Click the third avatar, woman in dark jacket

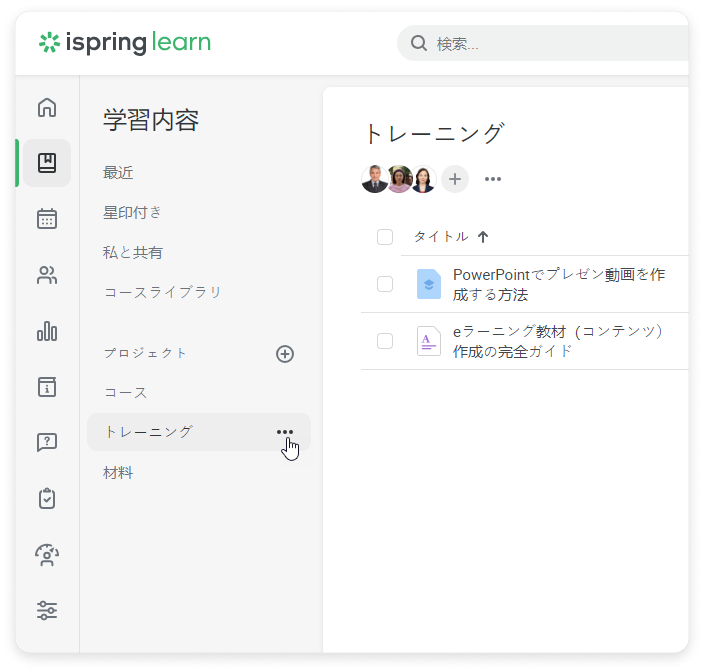(423, 179)
